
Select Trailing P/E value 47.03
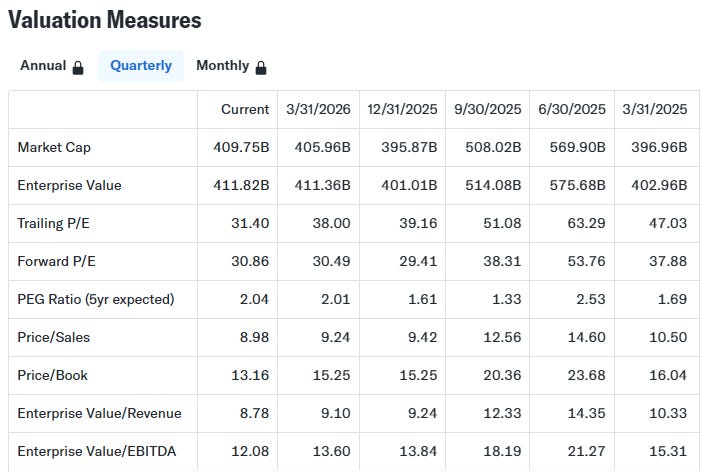pyautogui.click(x=668, y=223)
